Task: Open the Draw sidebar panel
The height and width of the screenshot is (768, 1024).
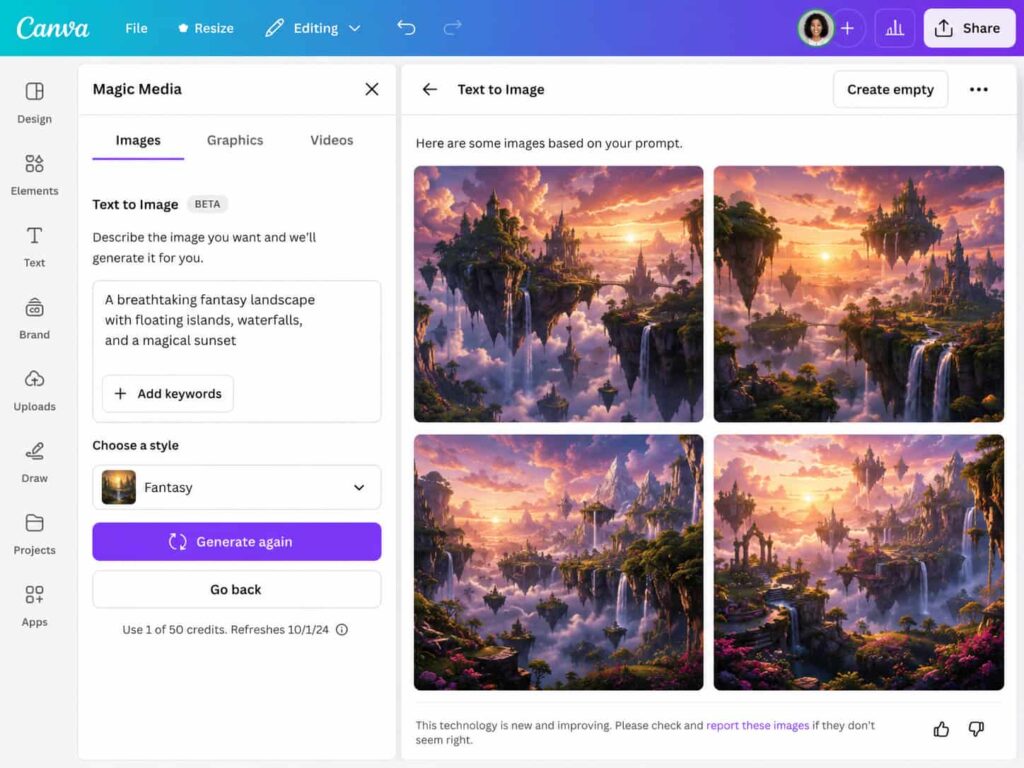Action: 35,462
